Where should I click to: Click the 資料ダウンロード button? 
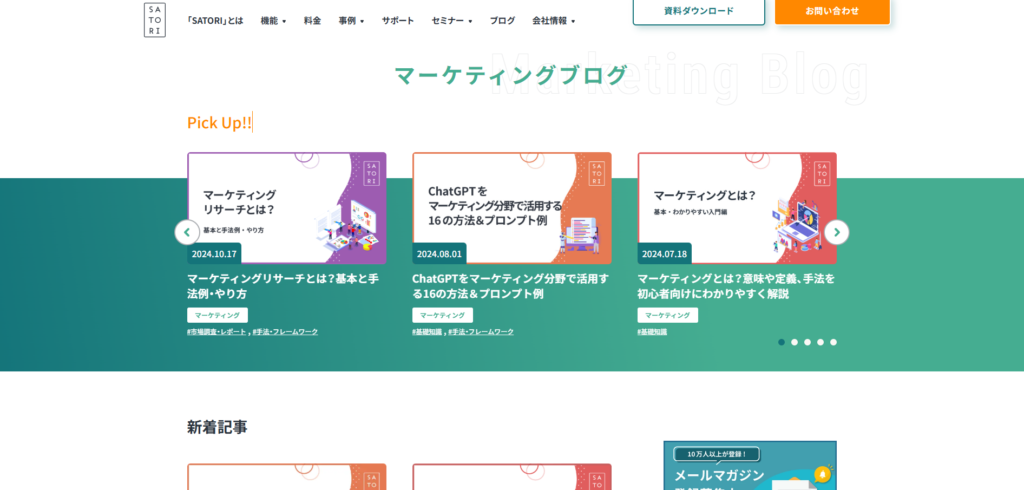[698, 11]
